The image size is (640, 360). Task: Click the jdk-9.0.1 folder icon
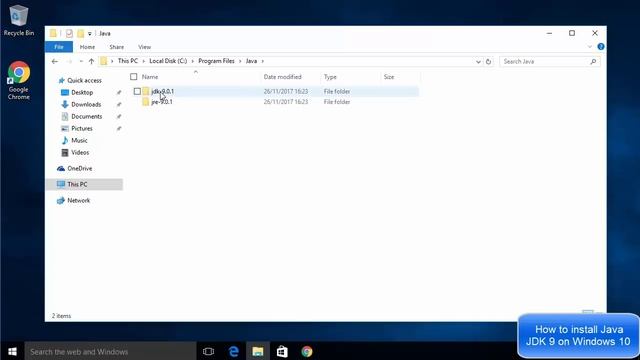[x=146, y=91]
